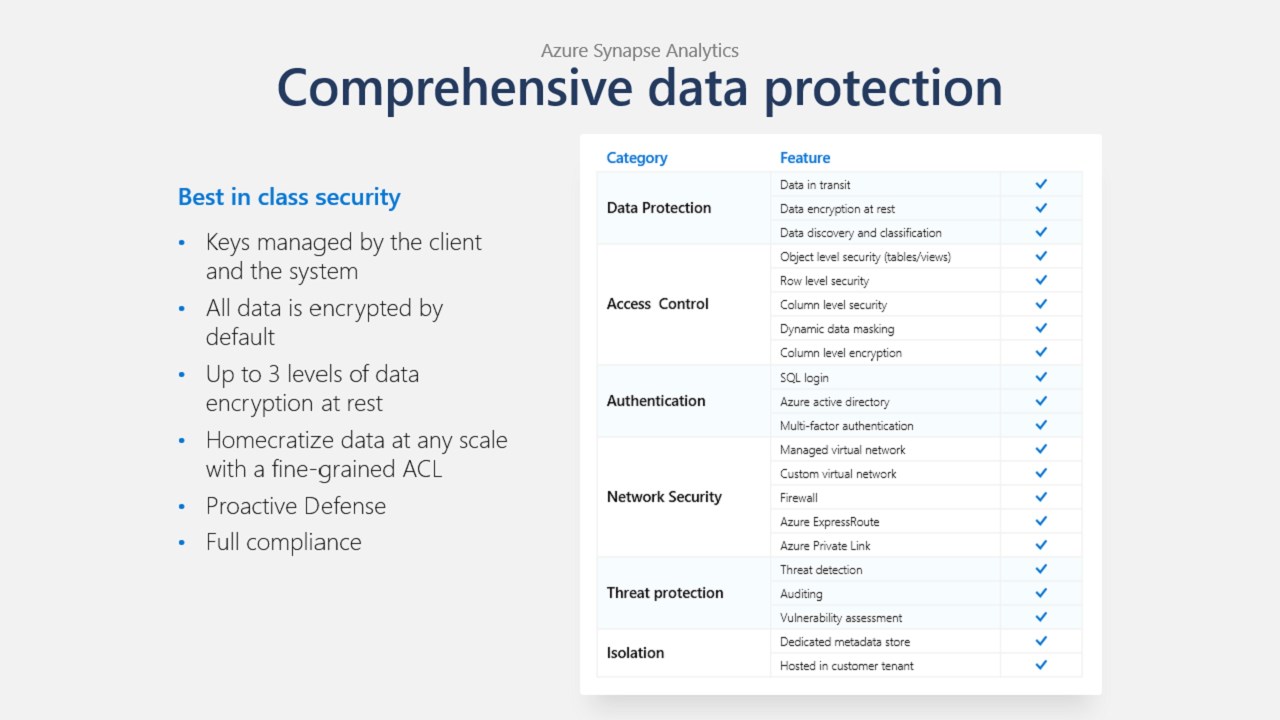Select the Data Protection category cell

659,208
